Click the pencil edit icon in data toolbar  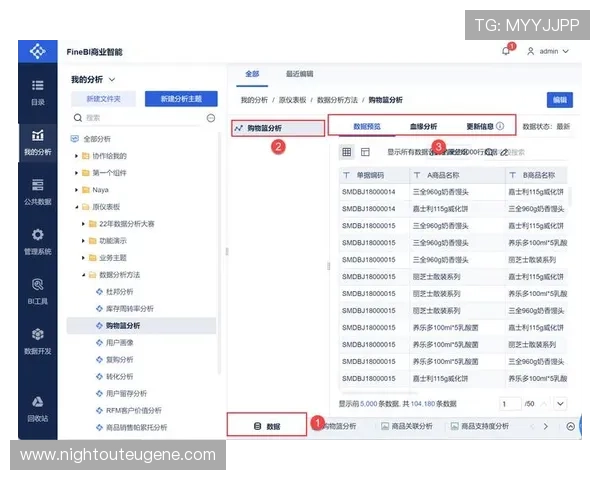tap(504, 152)
